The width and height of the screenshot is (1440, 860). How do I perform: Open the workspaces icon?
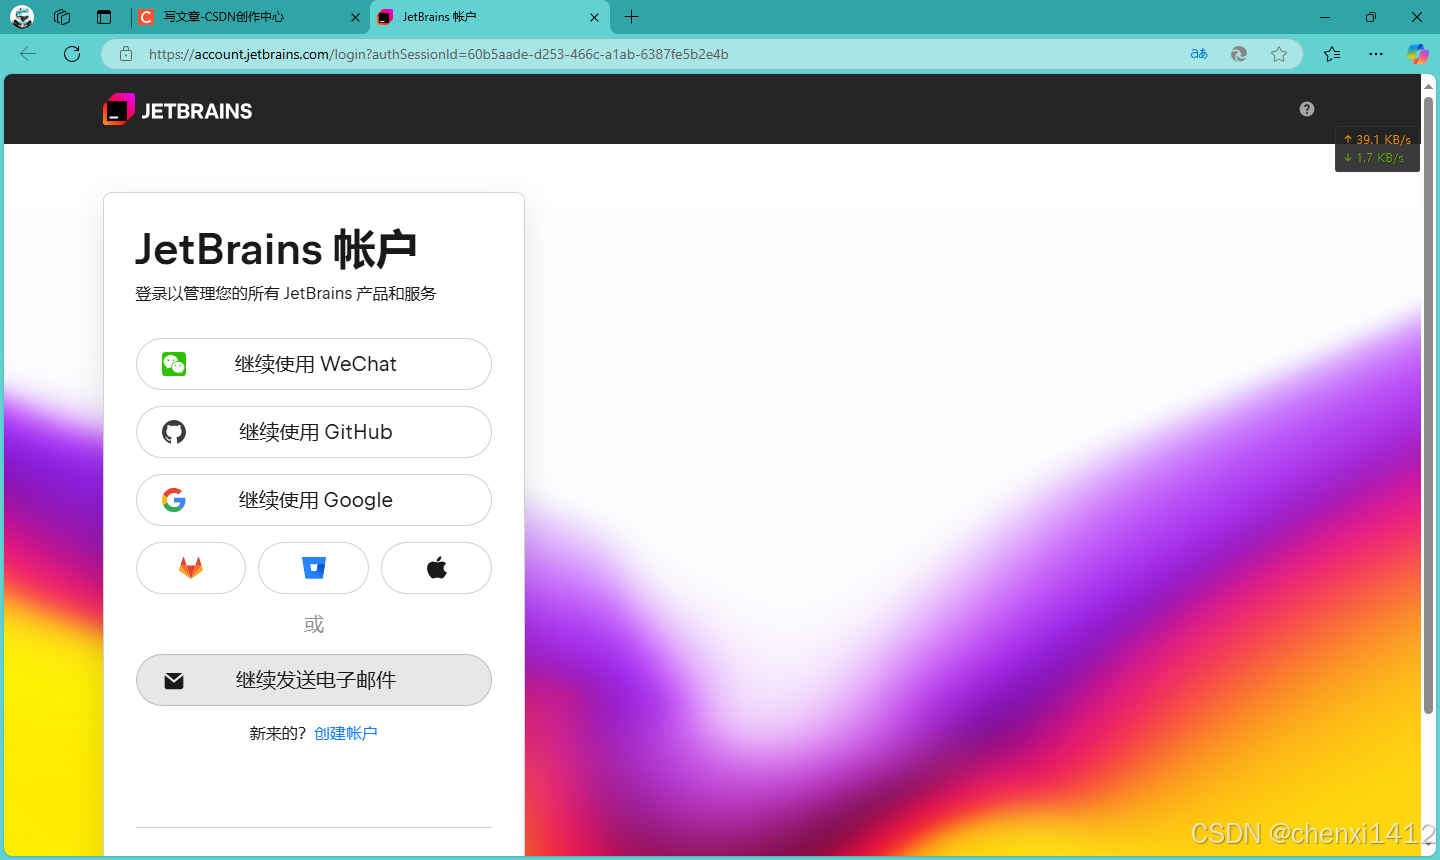(x=62, y=17)
